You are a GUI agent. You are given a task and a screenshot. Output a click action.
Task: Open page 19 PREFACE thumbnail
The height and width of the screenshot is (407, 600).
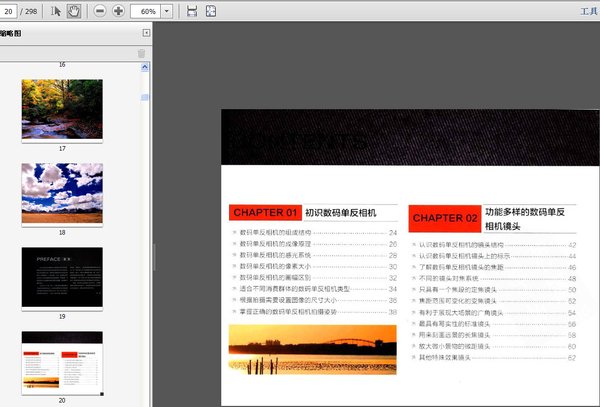point(62,277)
